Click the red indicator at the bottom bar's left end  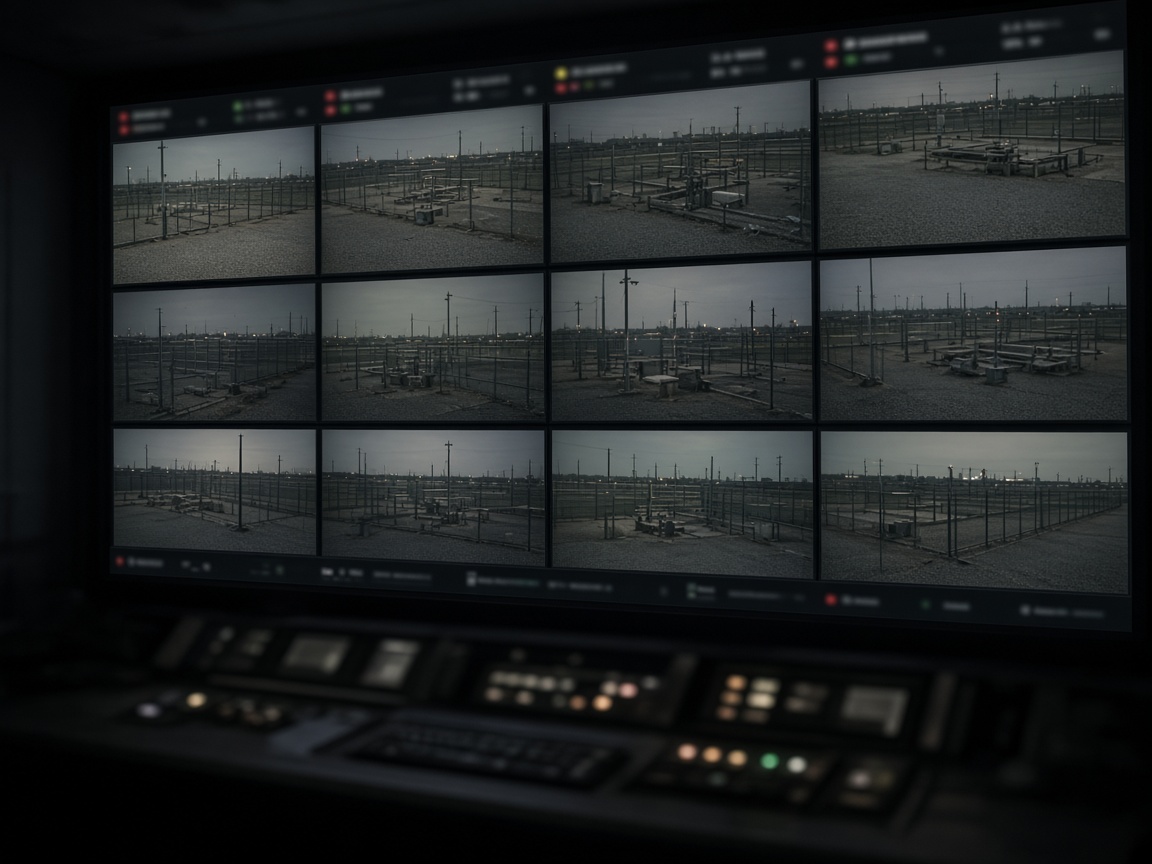(120, 562)
